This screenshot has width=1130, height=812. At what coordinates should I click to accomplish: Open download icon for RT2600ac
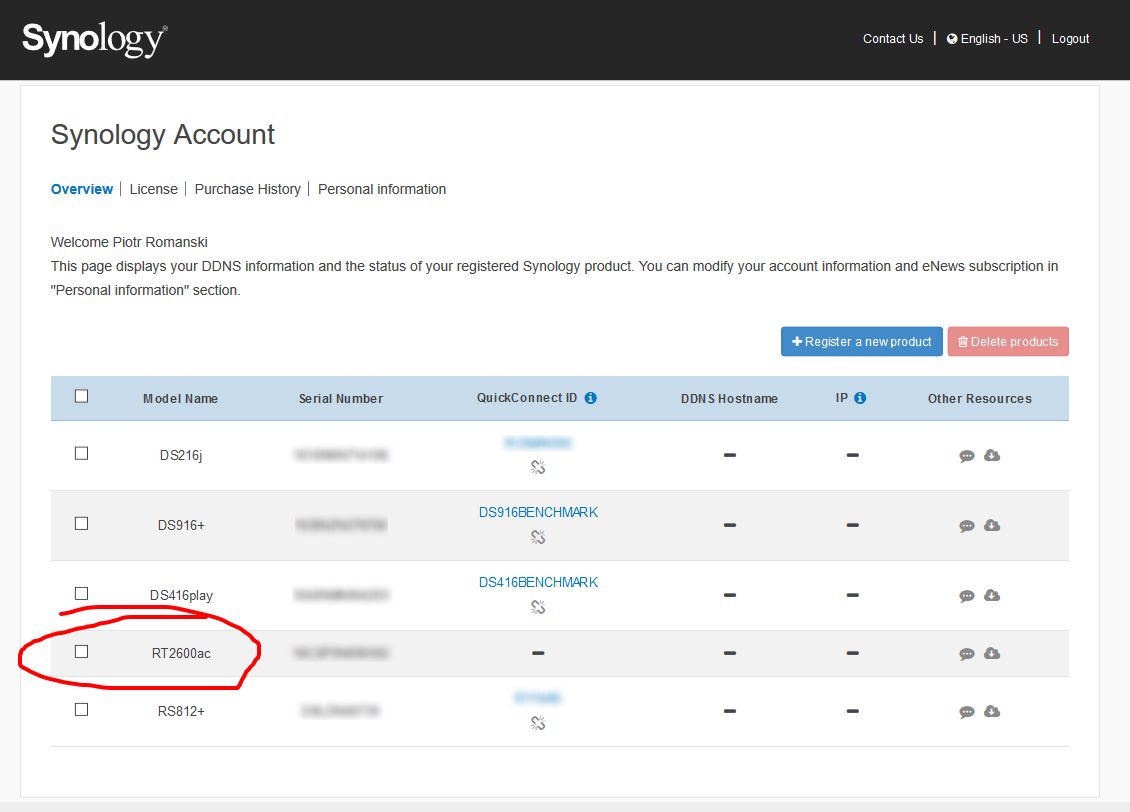coord(992,653)
